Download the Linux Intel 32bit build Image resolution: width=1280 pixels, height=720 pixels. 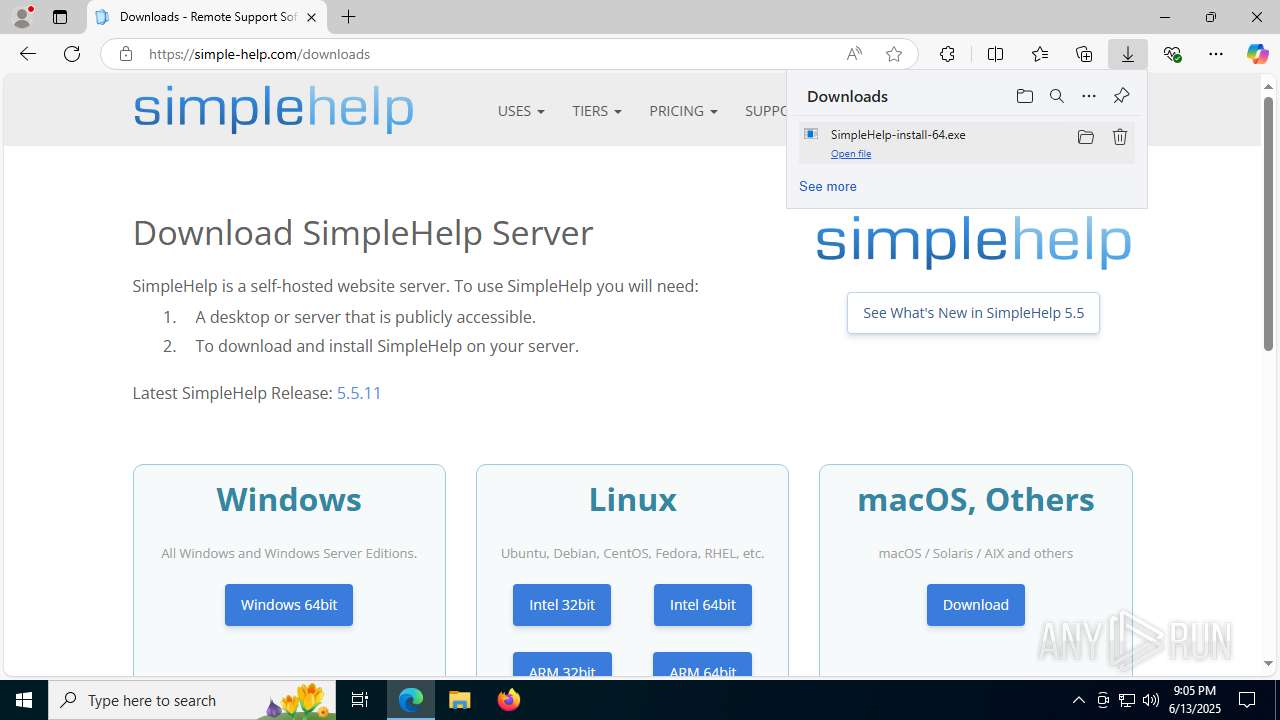point(562,605)
